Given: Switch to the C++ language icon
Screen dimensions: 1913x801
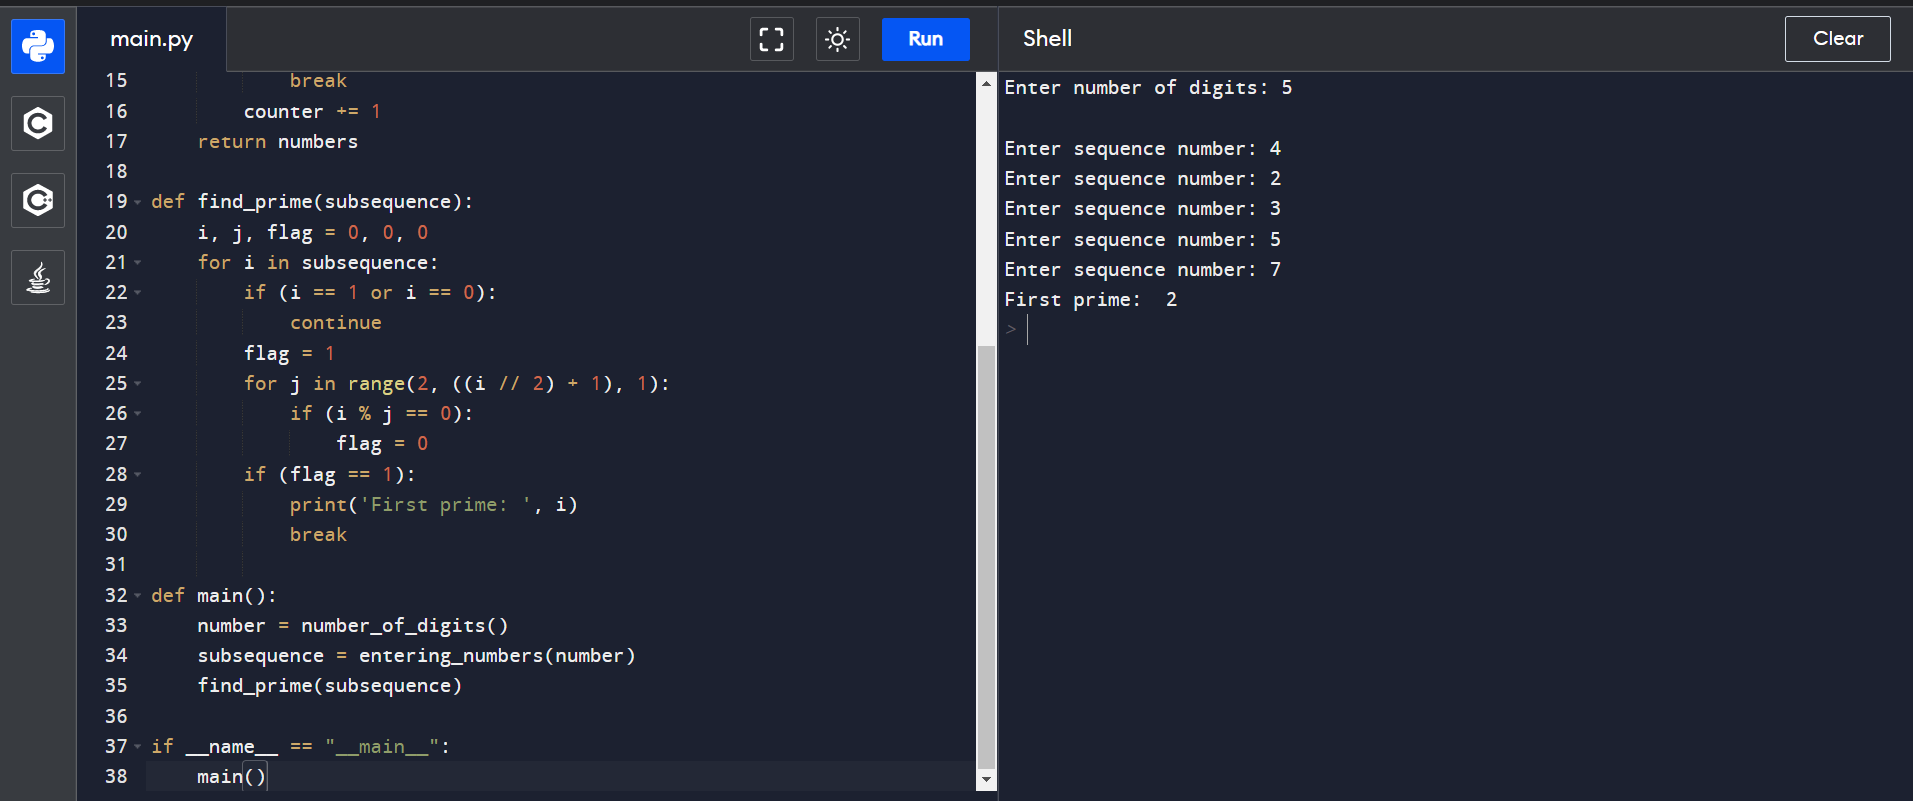Looking at the screenshot, I should [x=38, y=200].
